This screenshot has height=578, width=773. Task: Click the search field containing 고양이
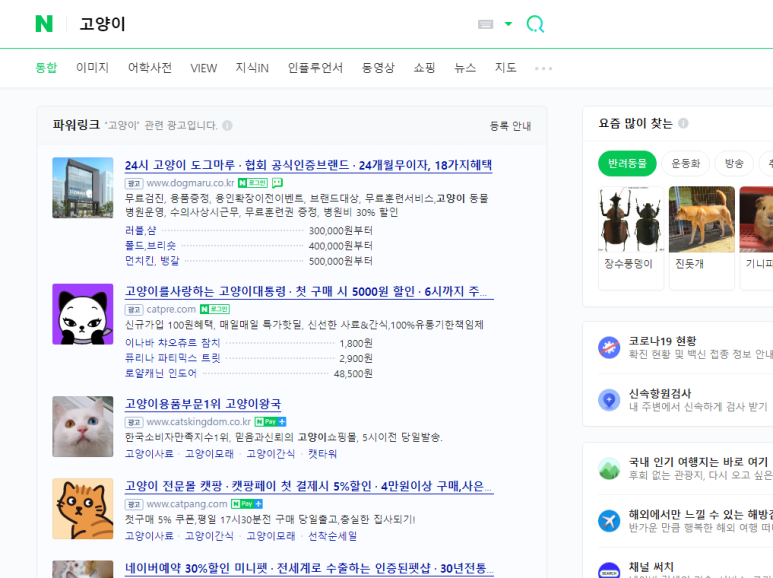271,24
